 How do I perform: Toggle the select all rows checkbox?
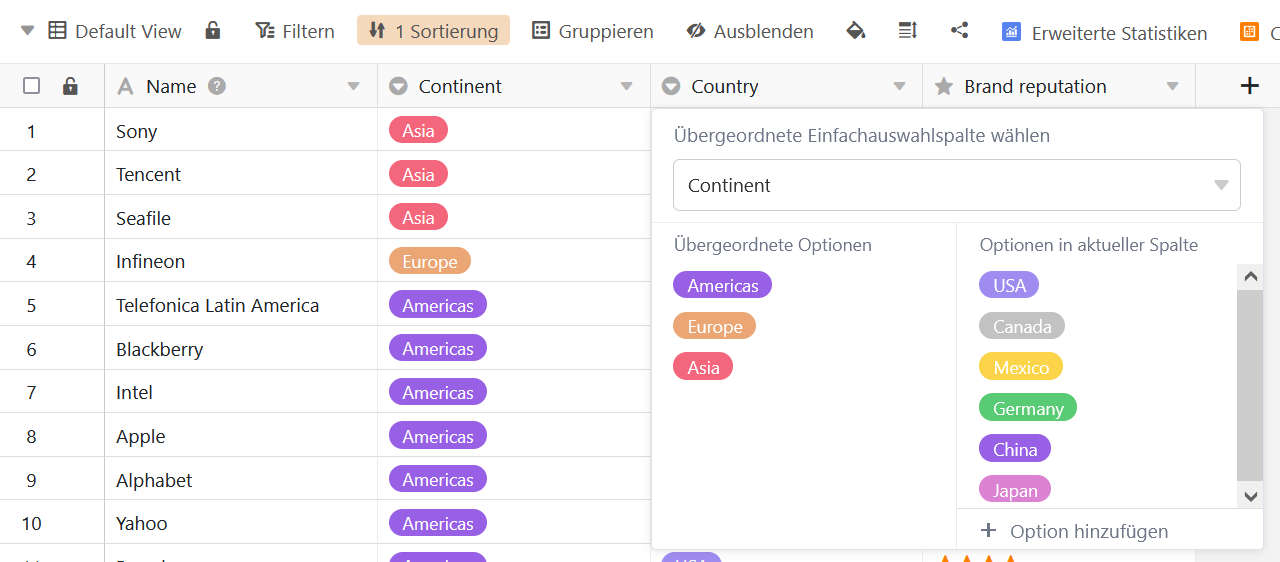point(32,86)
